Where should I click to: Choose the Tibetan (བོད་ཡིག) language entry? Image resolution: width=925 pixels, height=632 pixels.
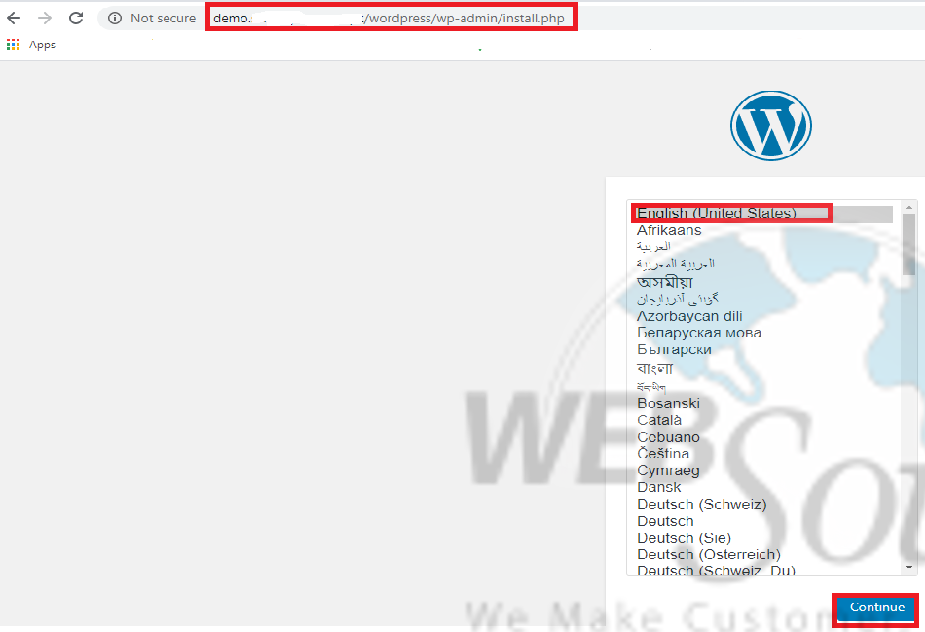[x=652, y=387]
